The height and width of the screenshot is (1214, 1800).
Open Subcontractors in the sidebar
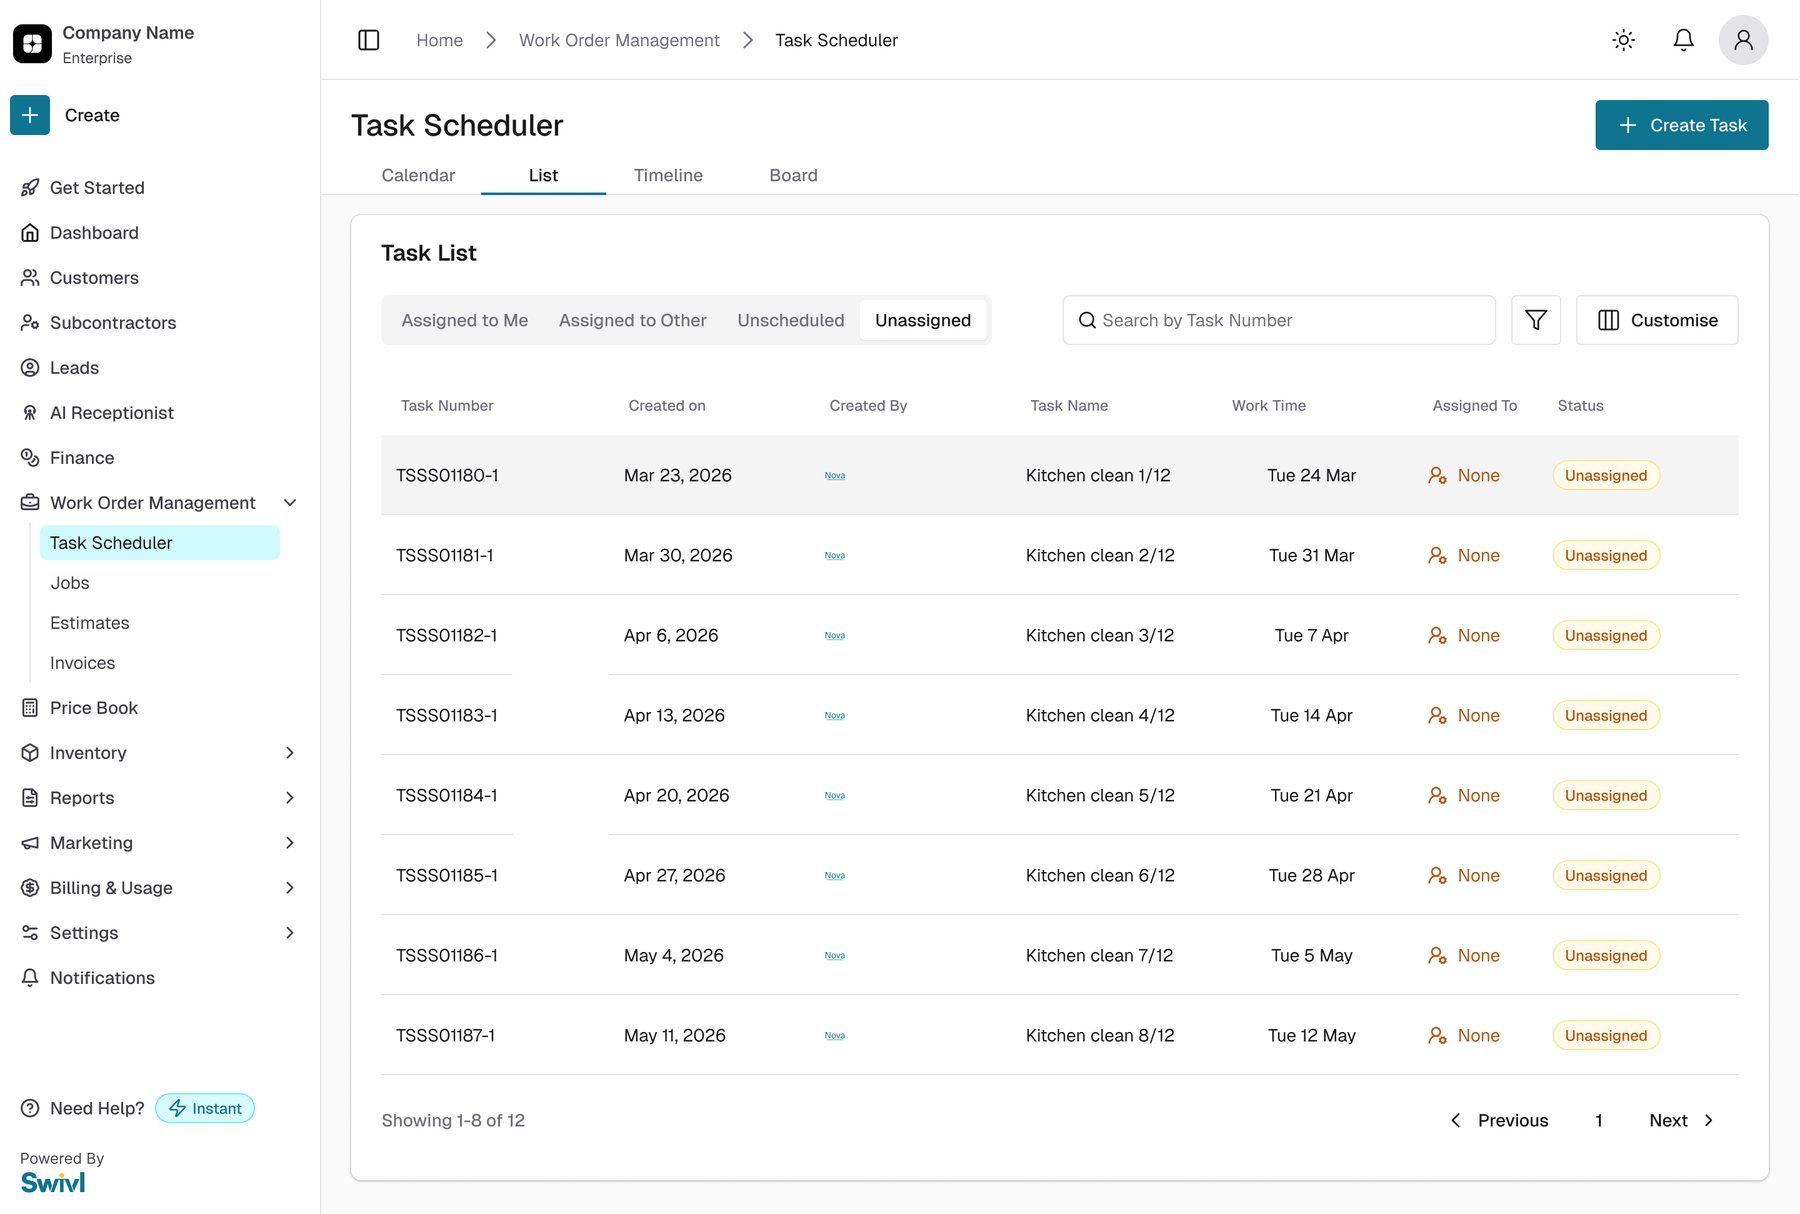click(113, 323)
